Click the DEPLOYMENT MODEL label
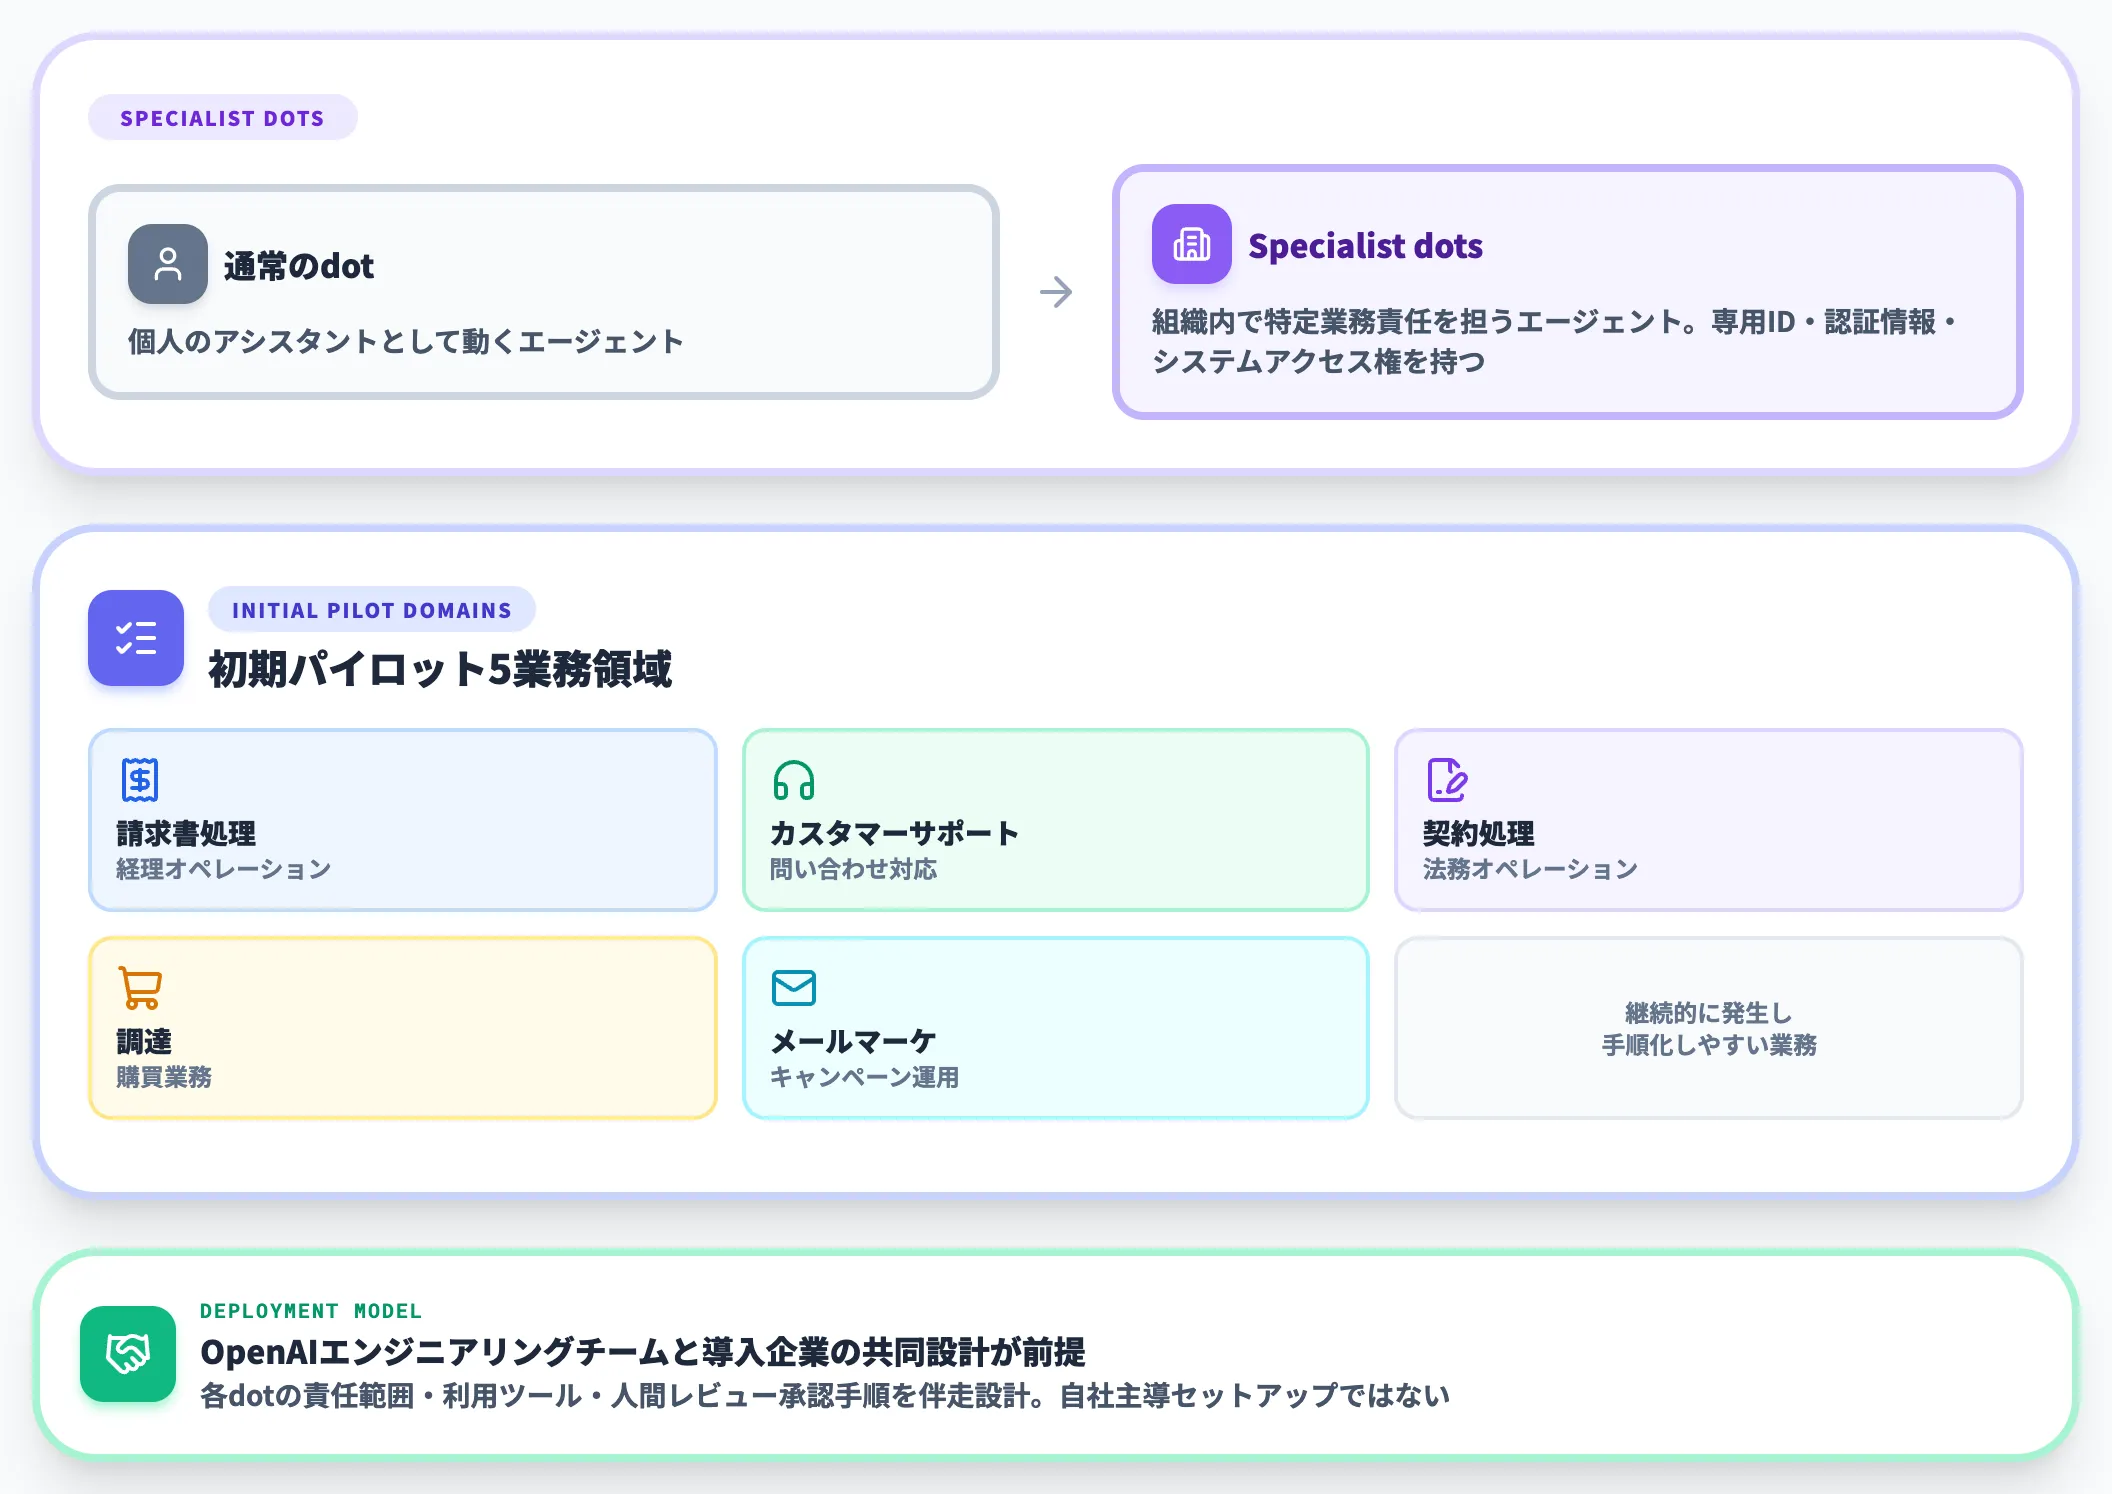The image size is (2112, 1494). pos(311,1311)
